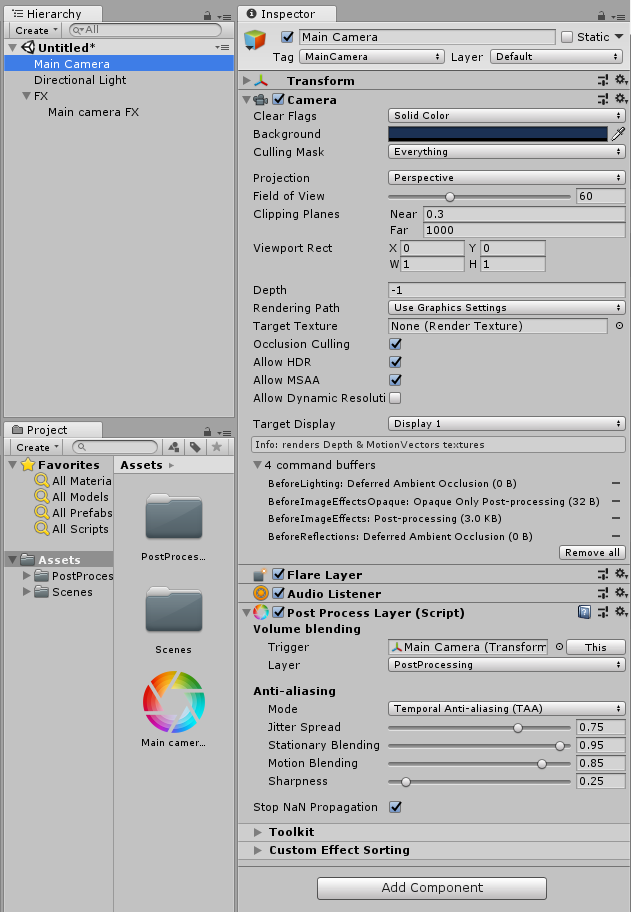Viewport: 631px width, 912px height.
Task: Collapse the FX object in Hierarchy
Action: (x=27, y=95)
